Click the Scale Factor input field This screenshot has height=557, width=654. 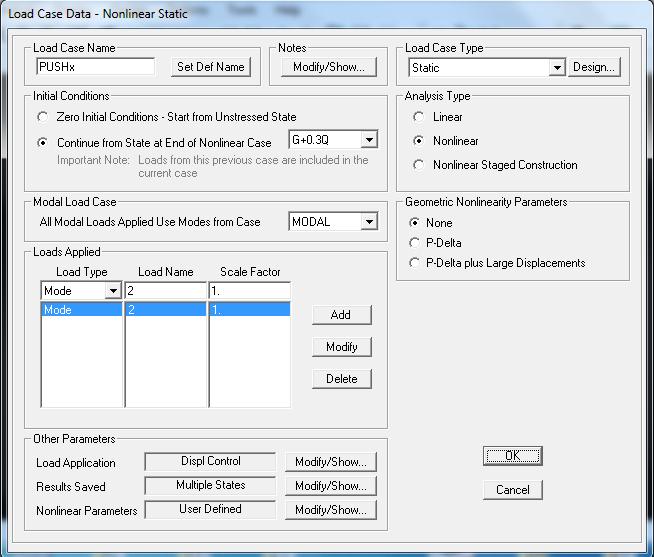click(250, 291)
